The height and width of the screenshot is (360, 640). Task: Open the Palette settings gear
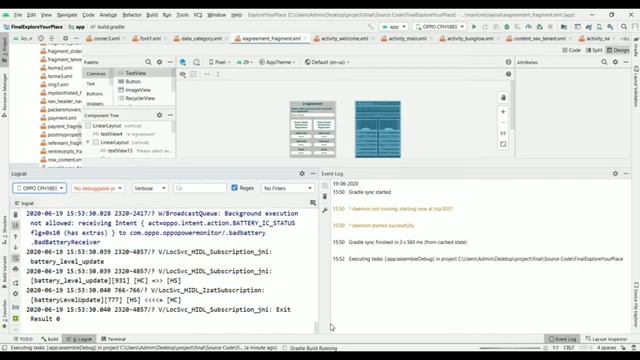coord(160,62)
